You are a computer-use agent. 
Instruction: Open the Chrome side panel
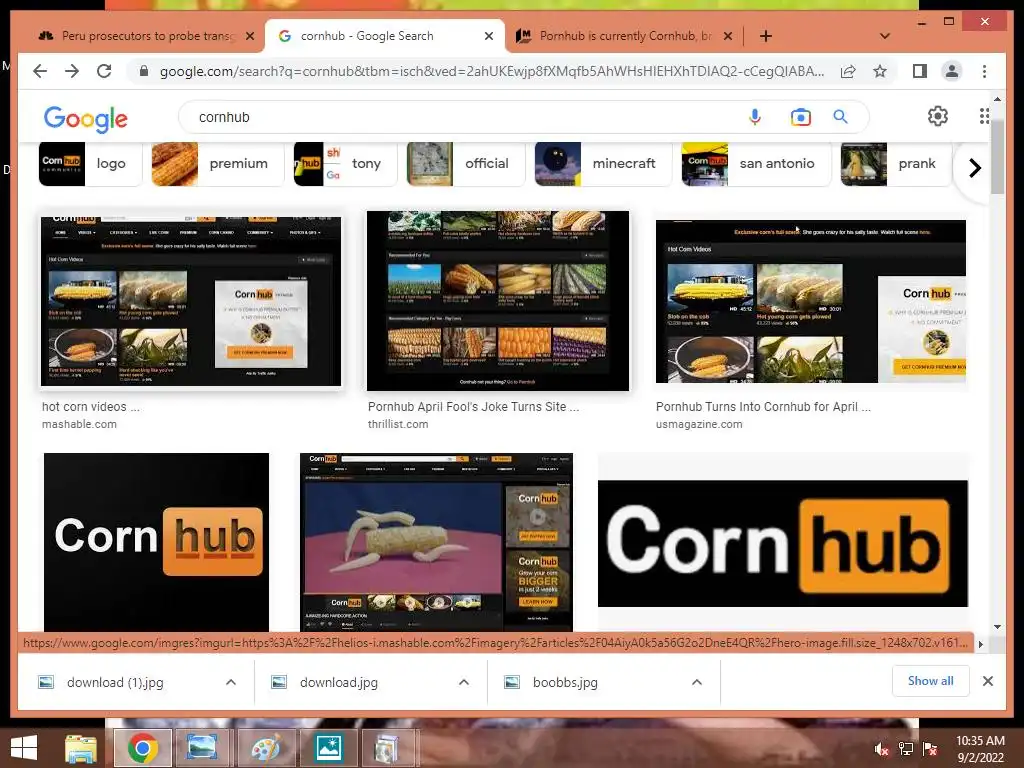pos(920,71)
